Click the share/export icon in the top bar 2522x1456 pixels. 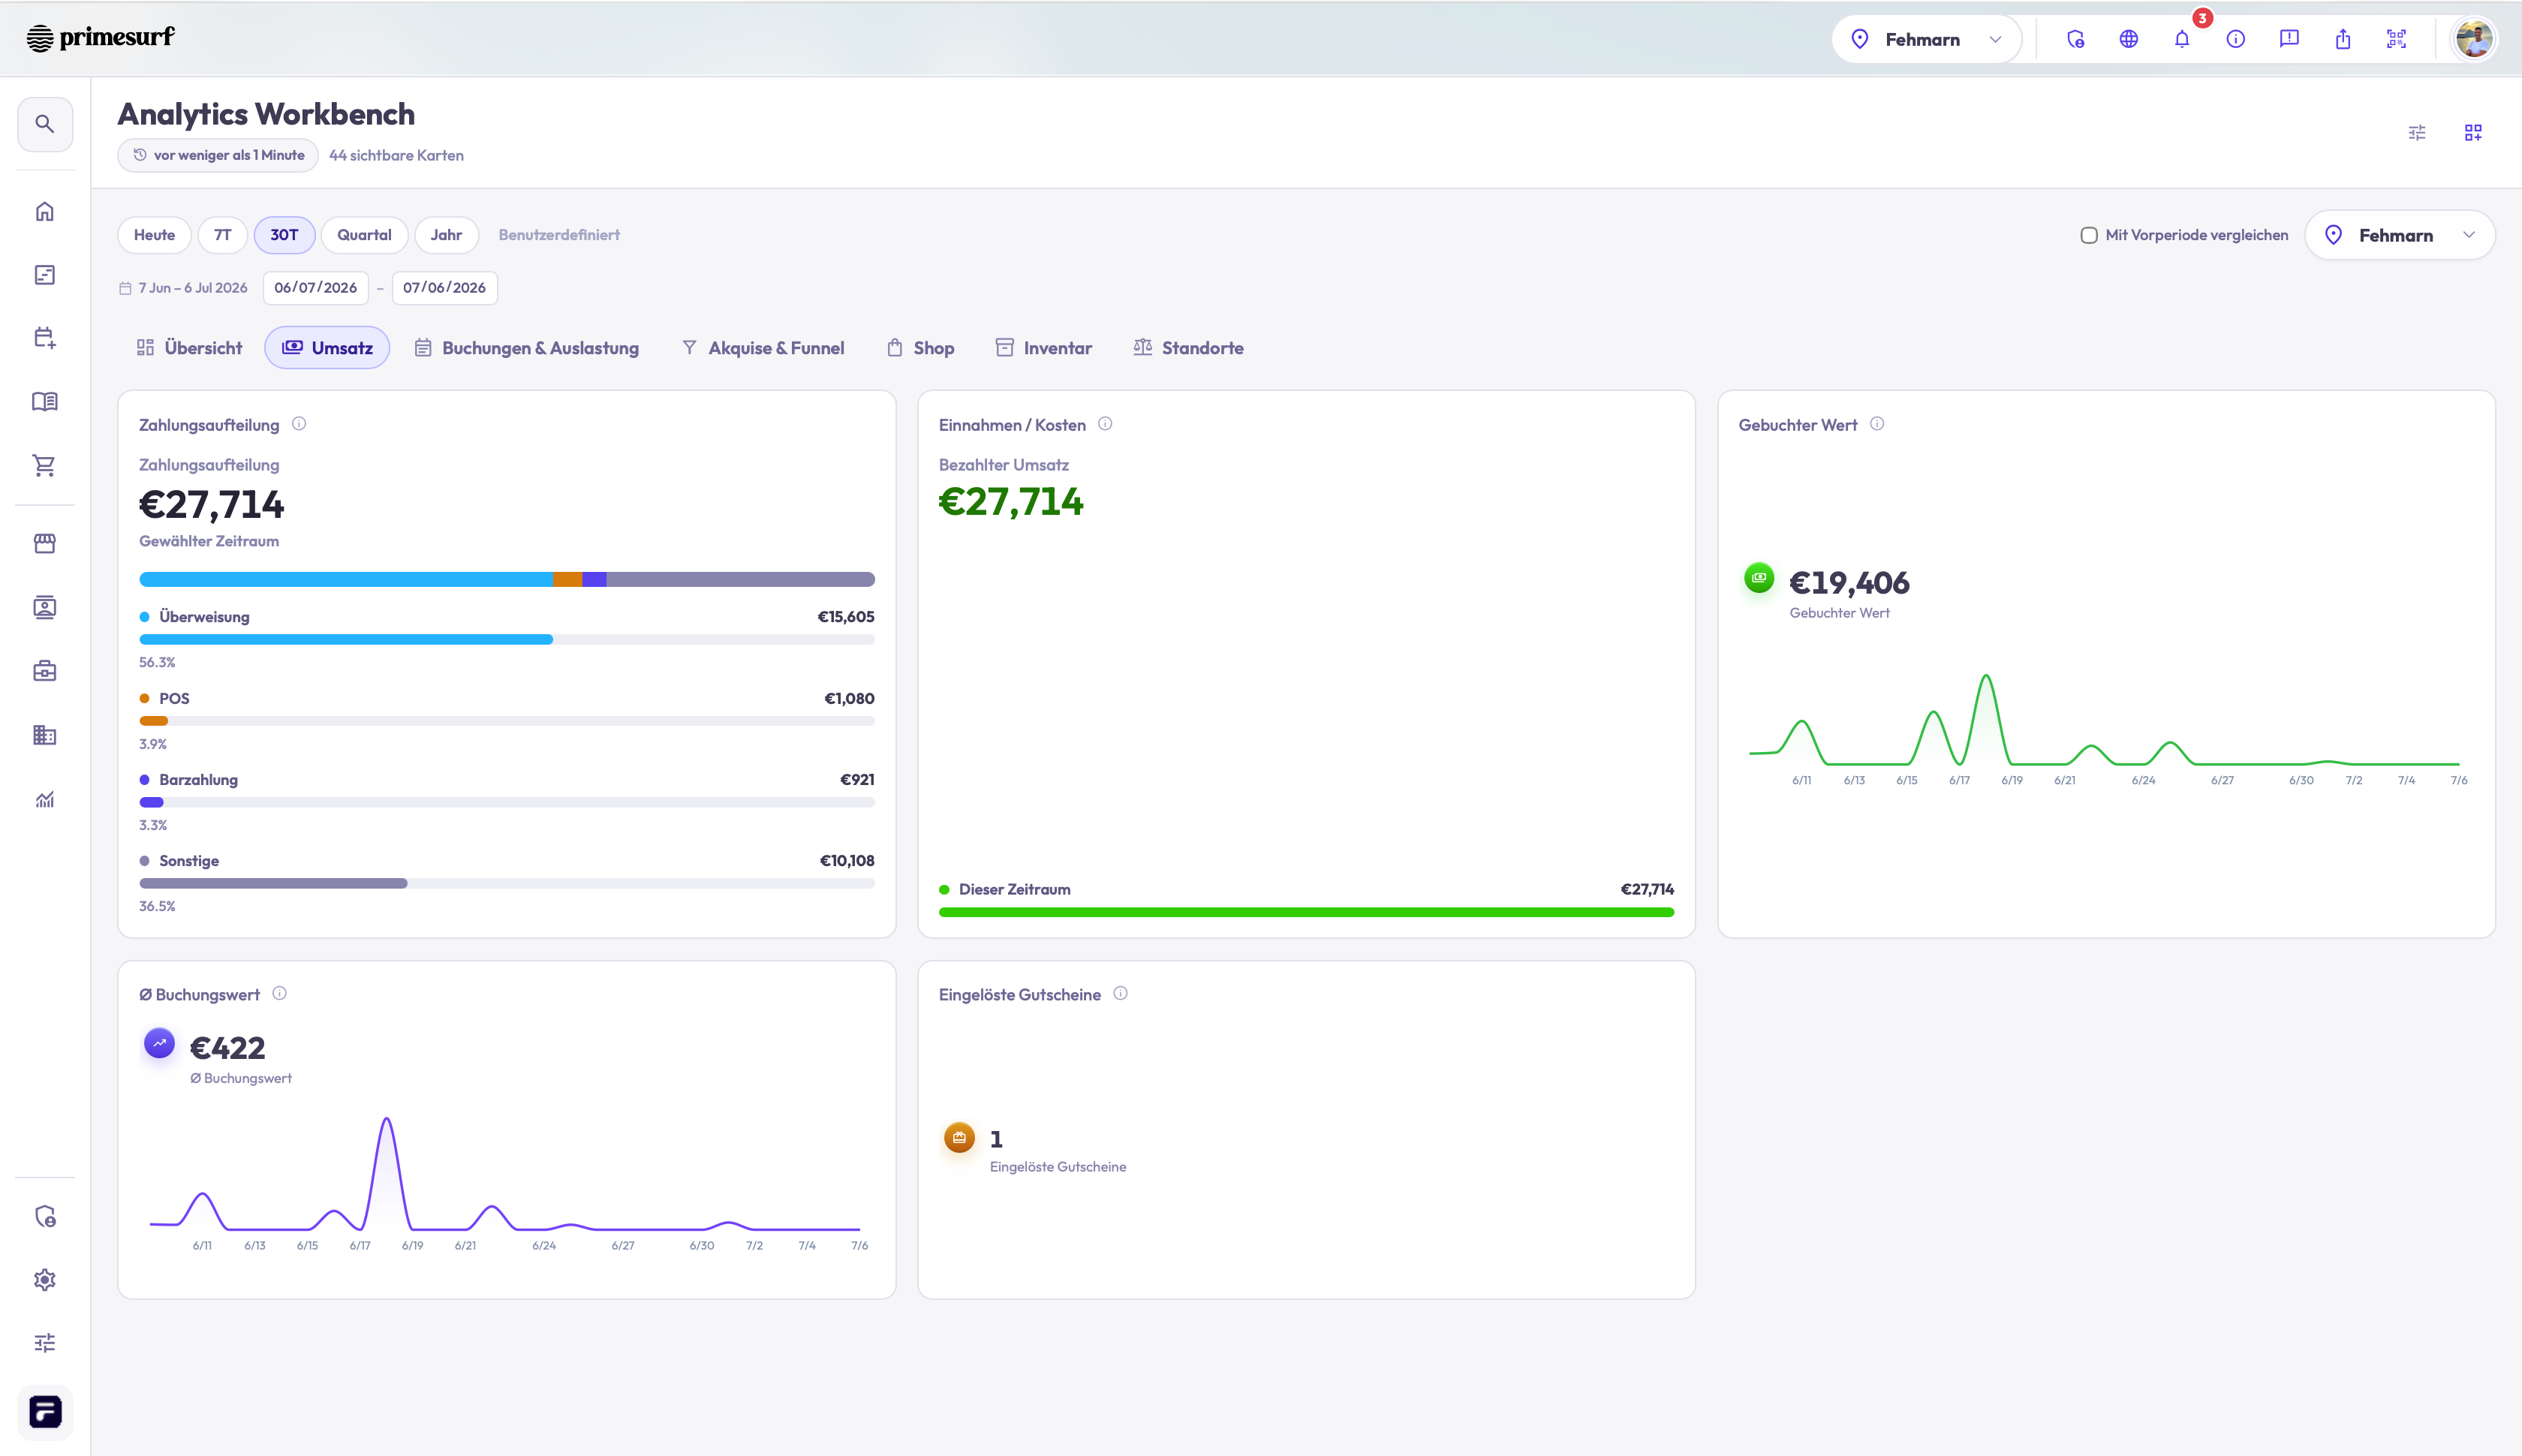coord(2343,39)
